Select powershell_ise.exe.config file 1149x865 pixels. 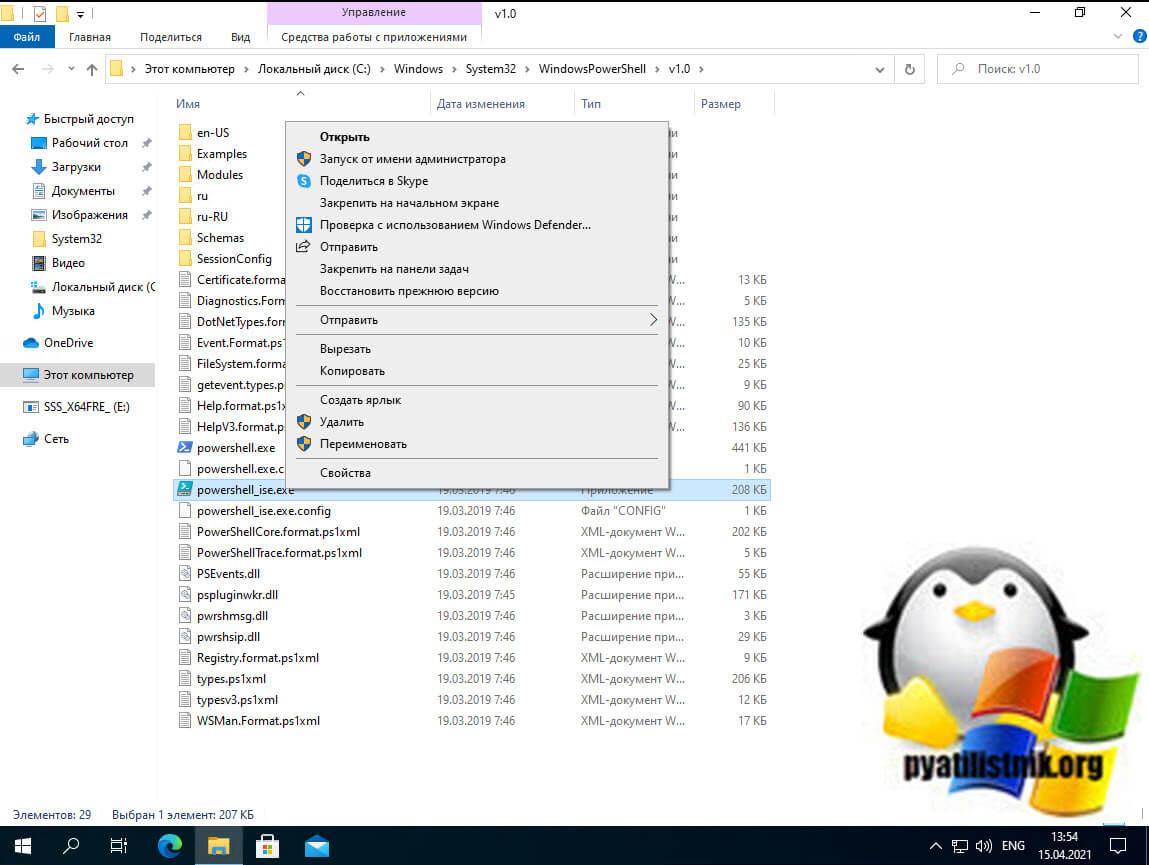pyautogui.click(x=263, y=511)
